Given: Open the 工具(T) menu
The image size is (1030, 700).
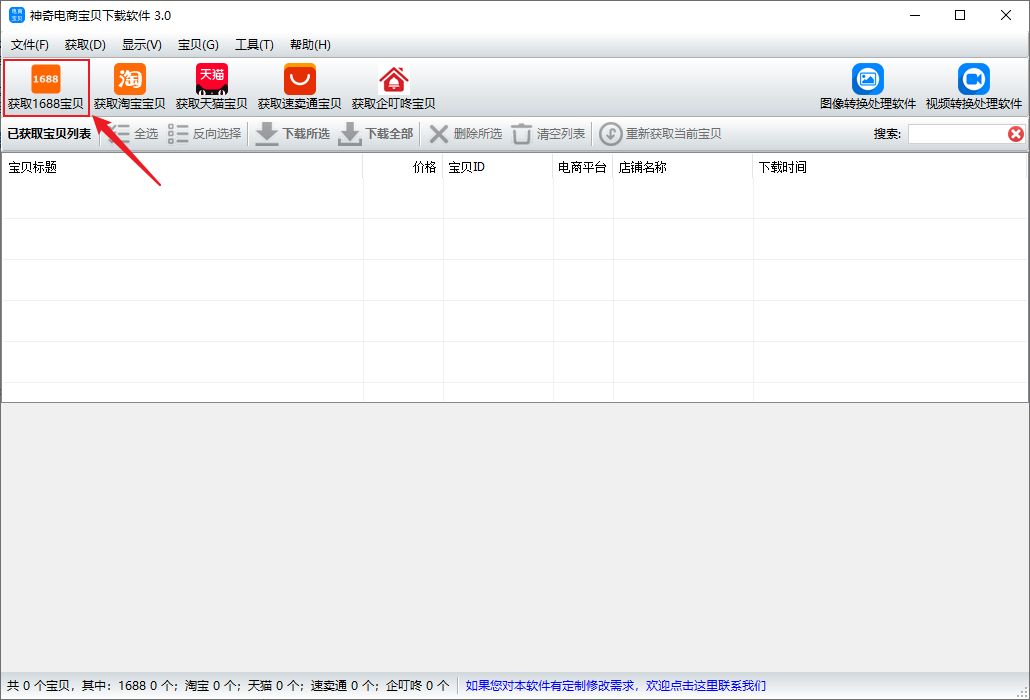Looking at the screenshot, I should [254, 45].
